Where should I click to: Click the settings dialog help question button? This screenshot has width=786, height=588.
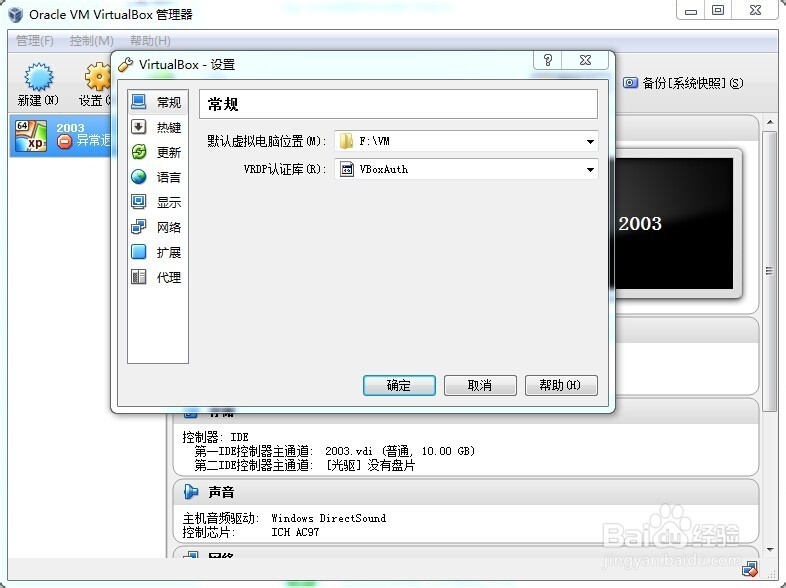tap(548, 60)
